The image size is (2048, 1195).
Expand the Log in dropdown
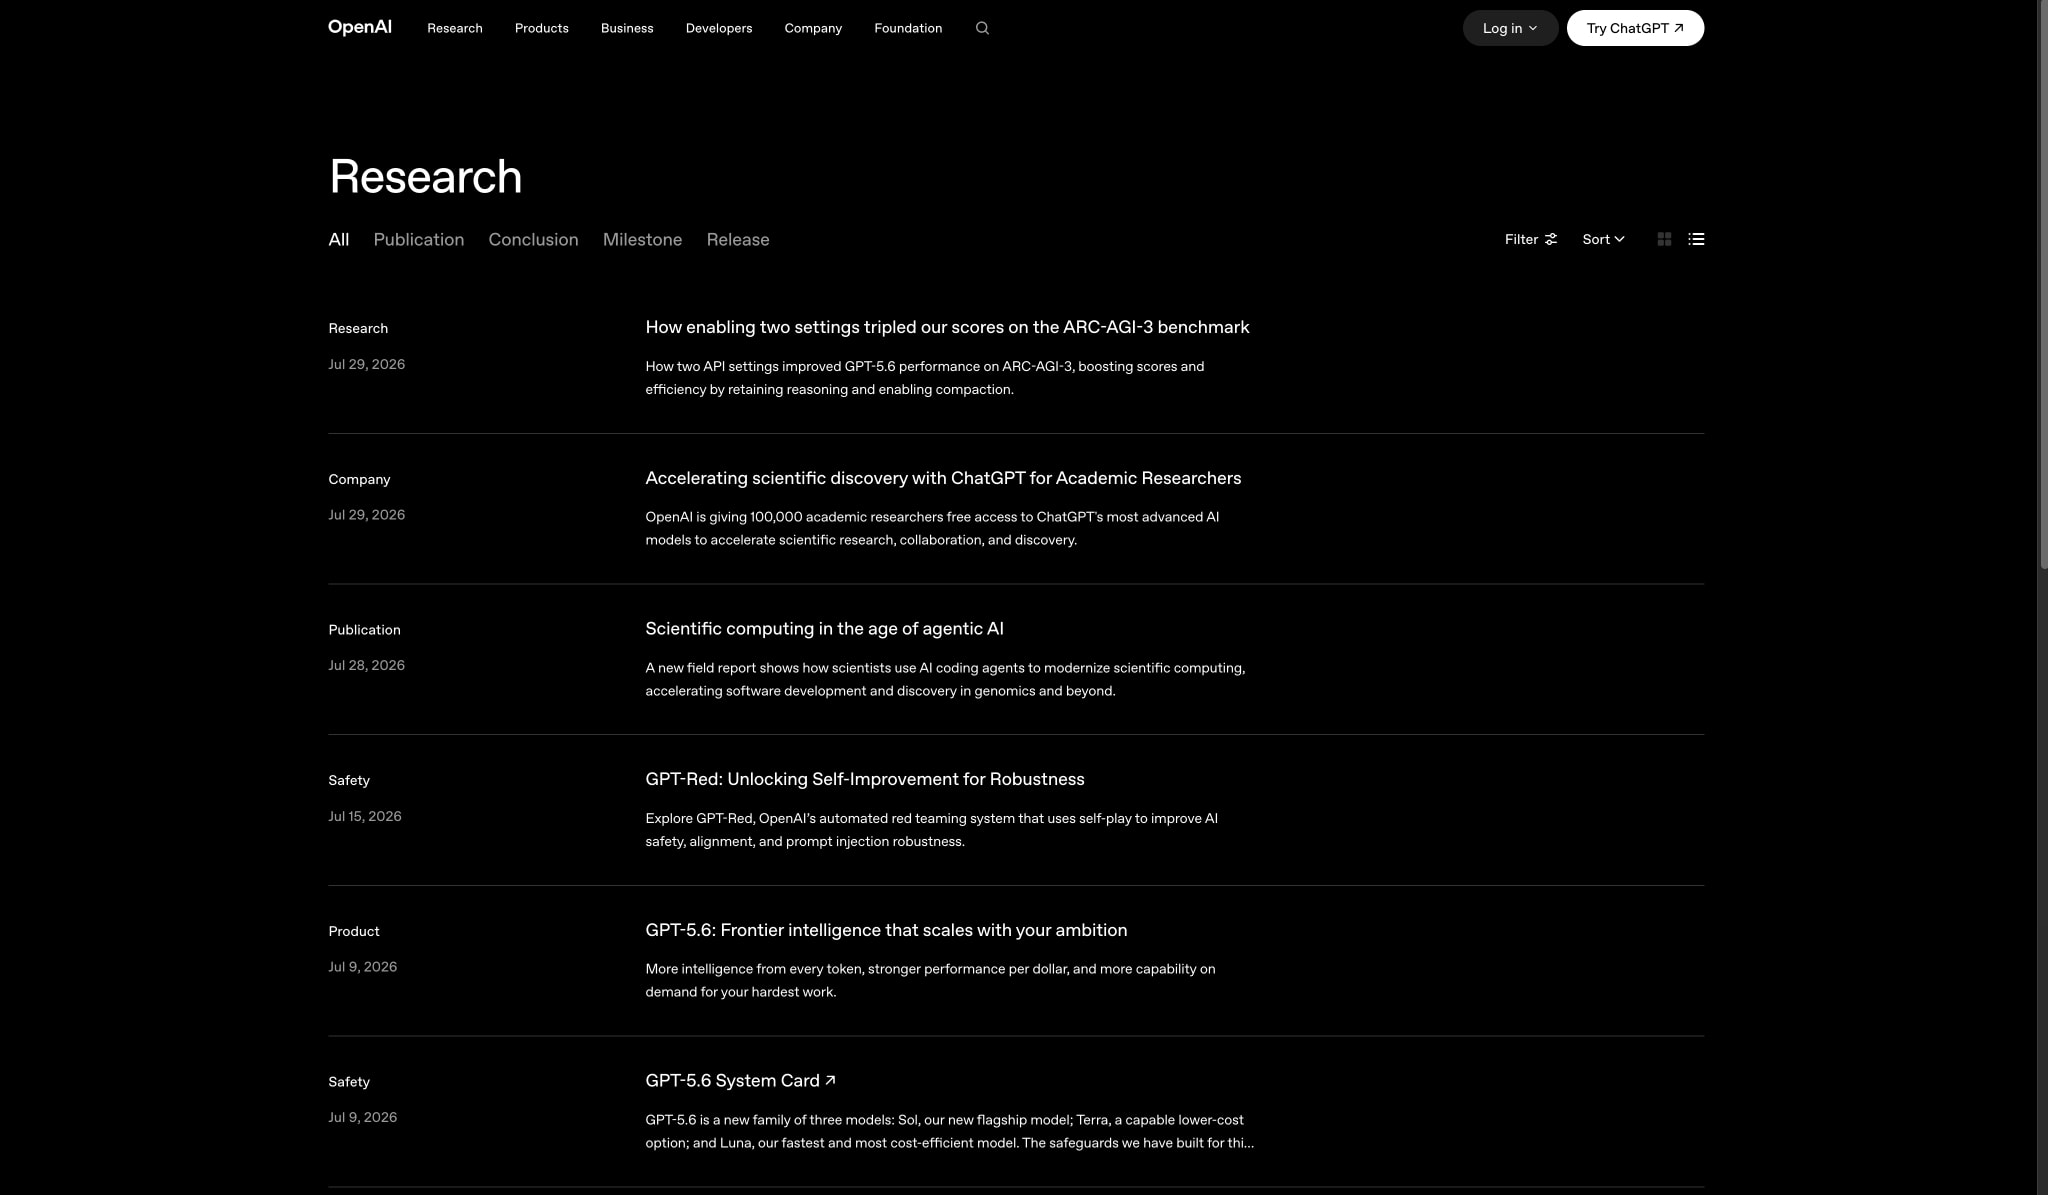(x=1510, y=28)
